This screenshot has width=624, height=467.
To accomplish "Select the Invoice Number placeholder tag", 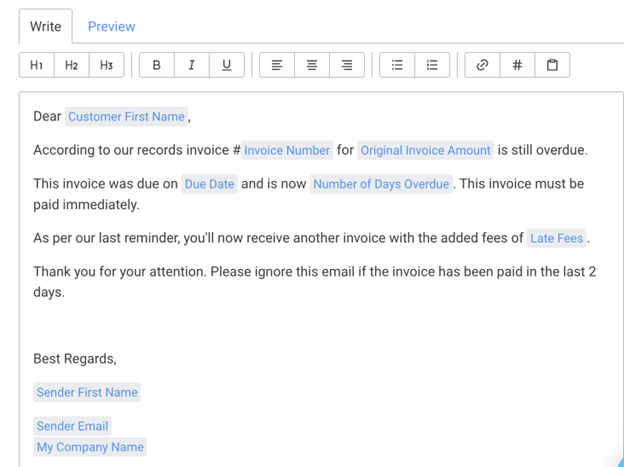I will [287, 150].
